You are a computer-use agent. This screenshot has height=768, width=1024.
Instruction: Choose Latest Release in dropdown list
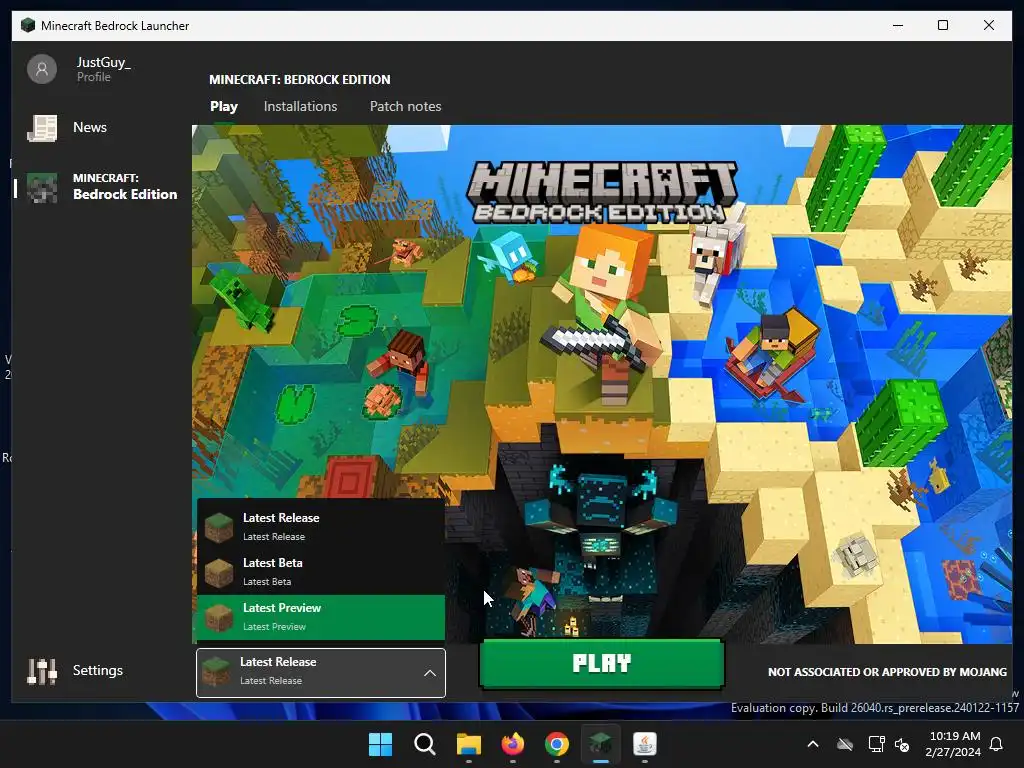point(321,527)
